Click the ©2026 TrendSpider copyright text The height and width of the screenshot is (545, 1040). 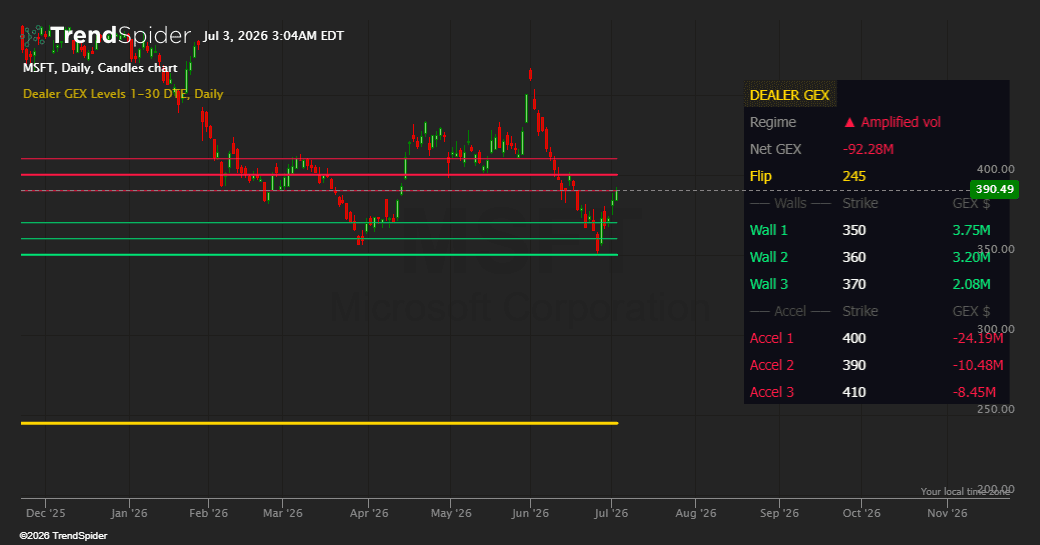[63, 536]
